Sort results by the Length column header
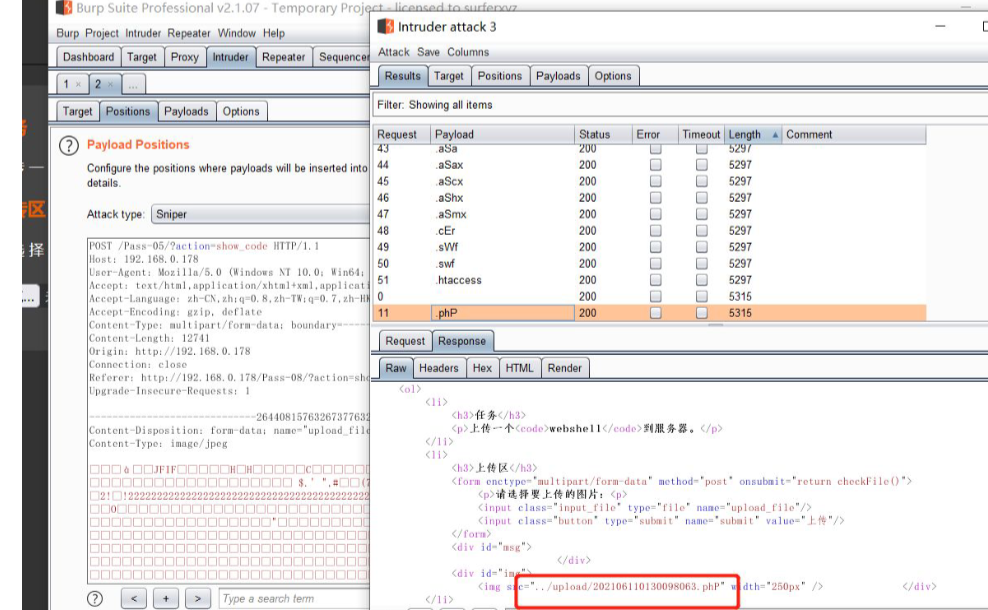This screenshot has height=610, width=988. 744,134
